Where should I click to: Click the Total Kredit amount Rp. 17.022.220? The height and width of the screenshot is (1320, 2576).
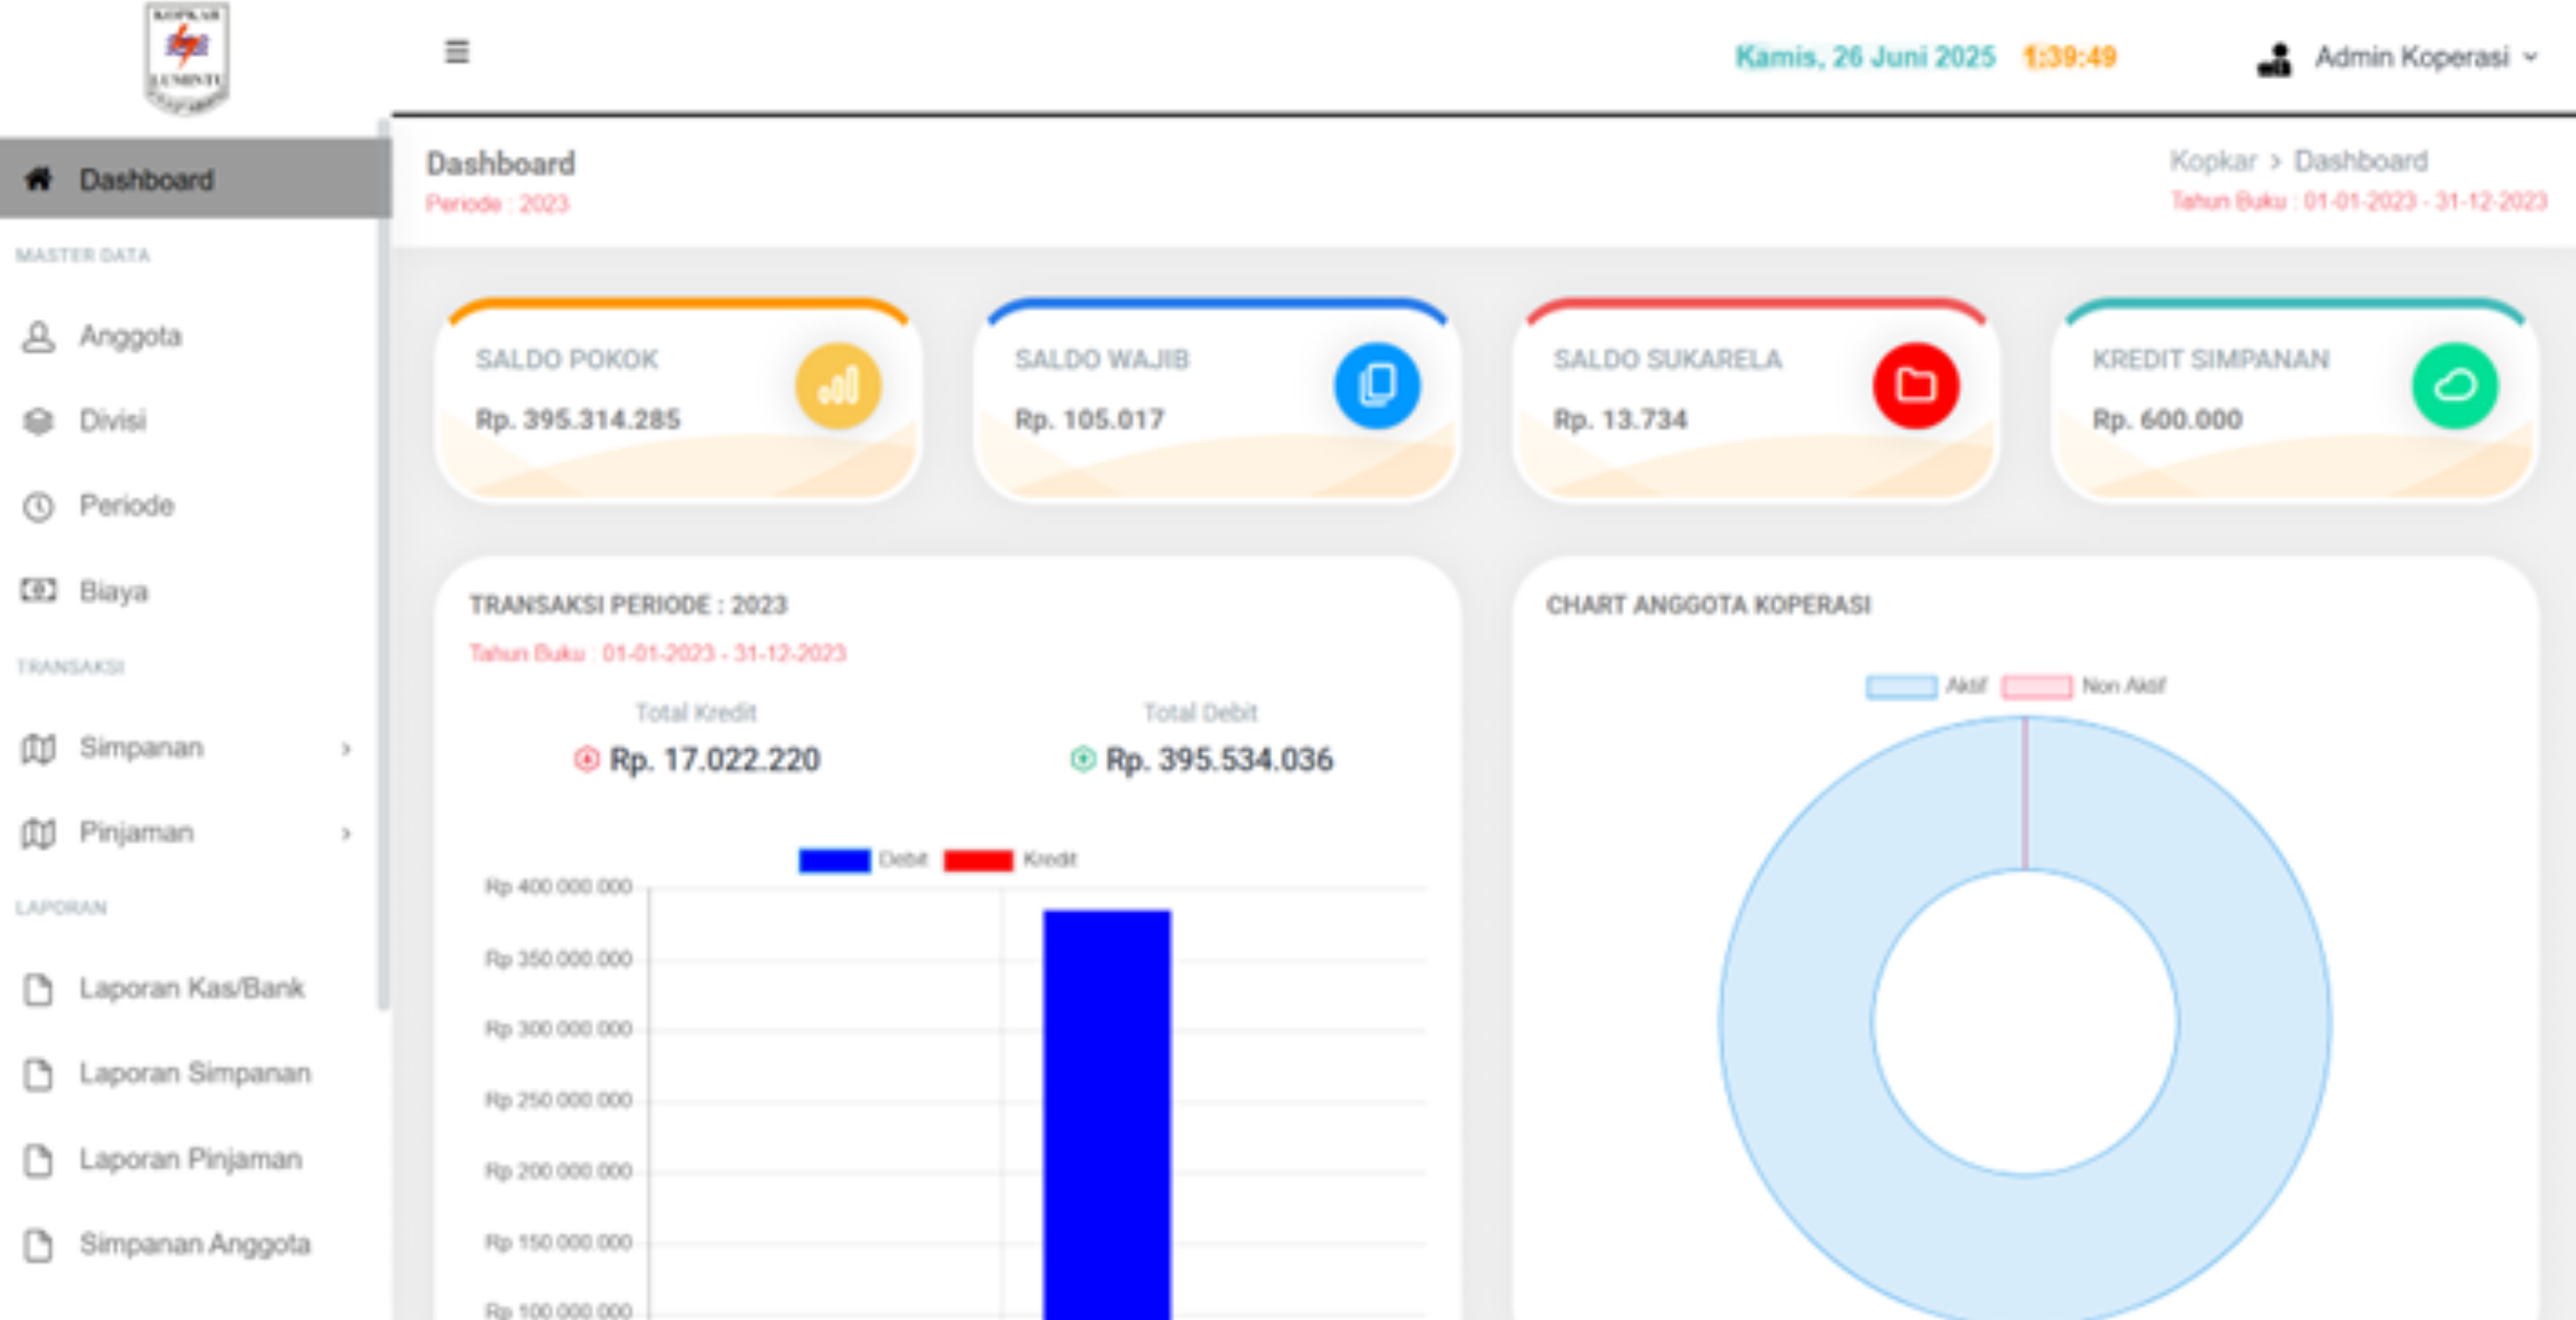click(x=715, y=760)
